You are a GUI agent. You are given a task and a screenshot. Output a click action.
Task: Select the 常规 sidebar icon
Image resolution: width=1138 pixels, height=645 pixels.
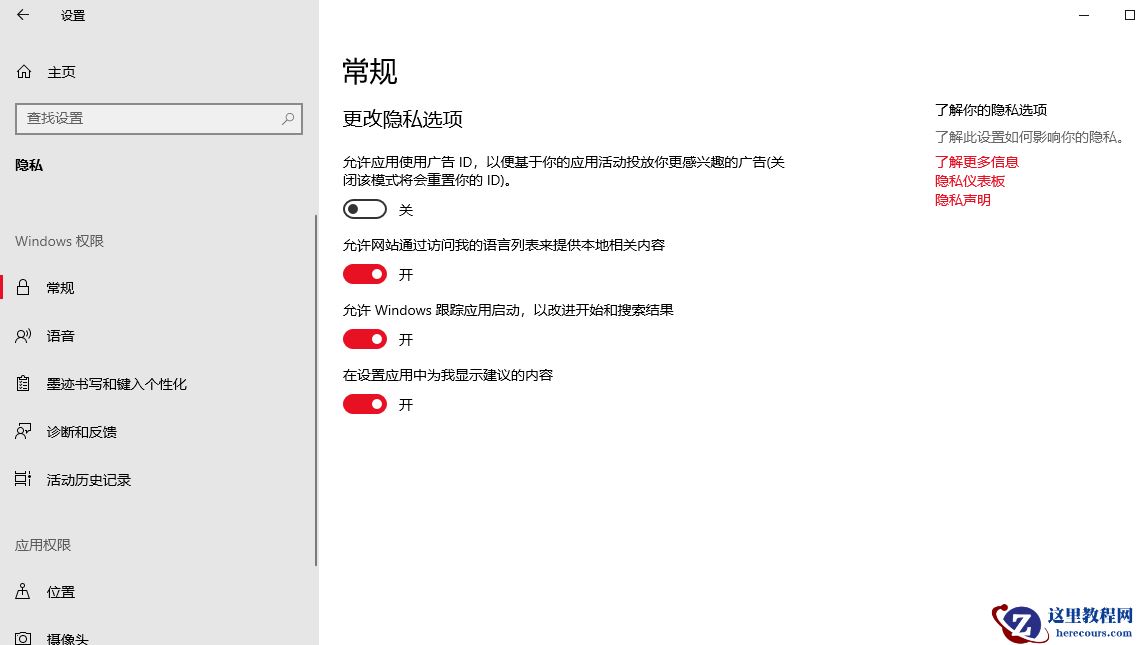[x=23, y=287]
